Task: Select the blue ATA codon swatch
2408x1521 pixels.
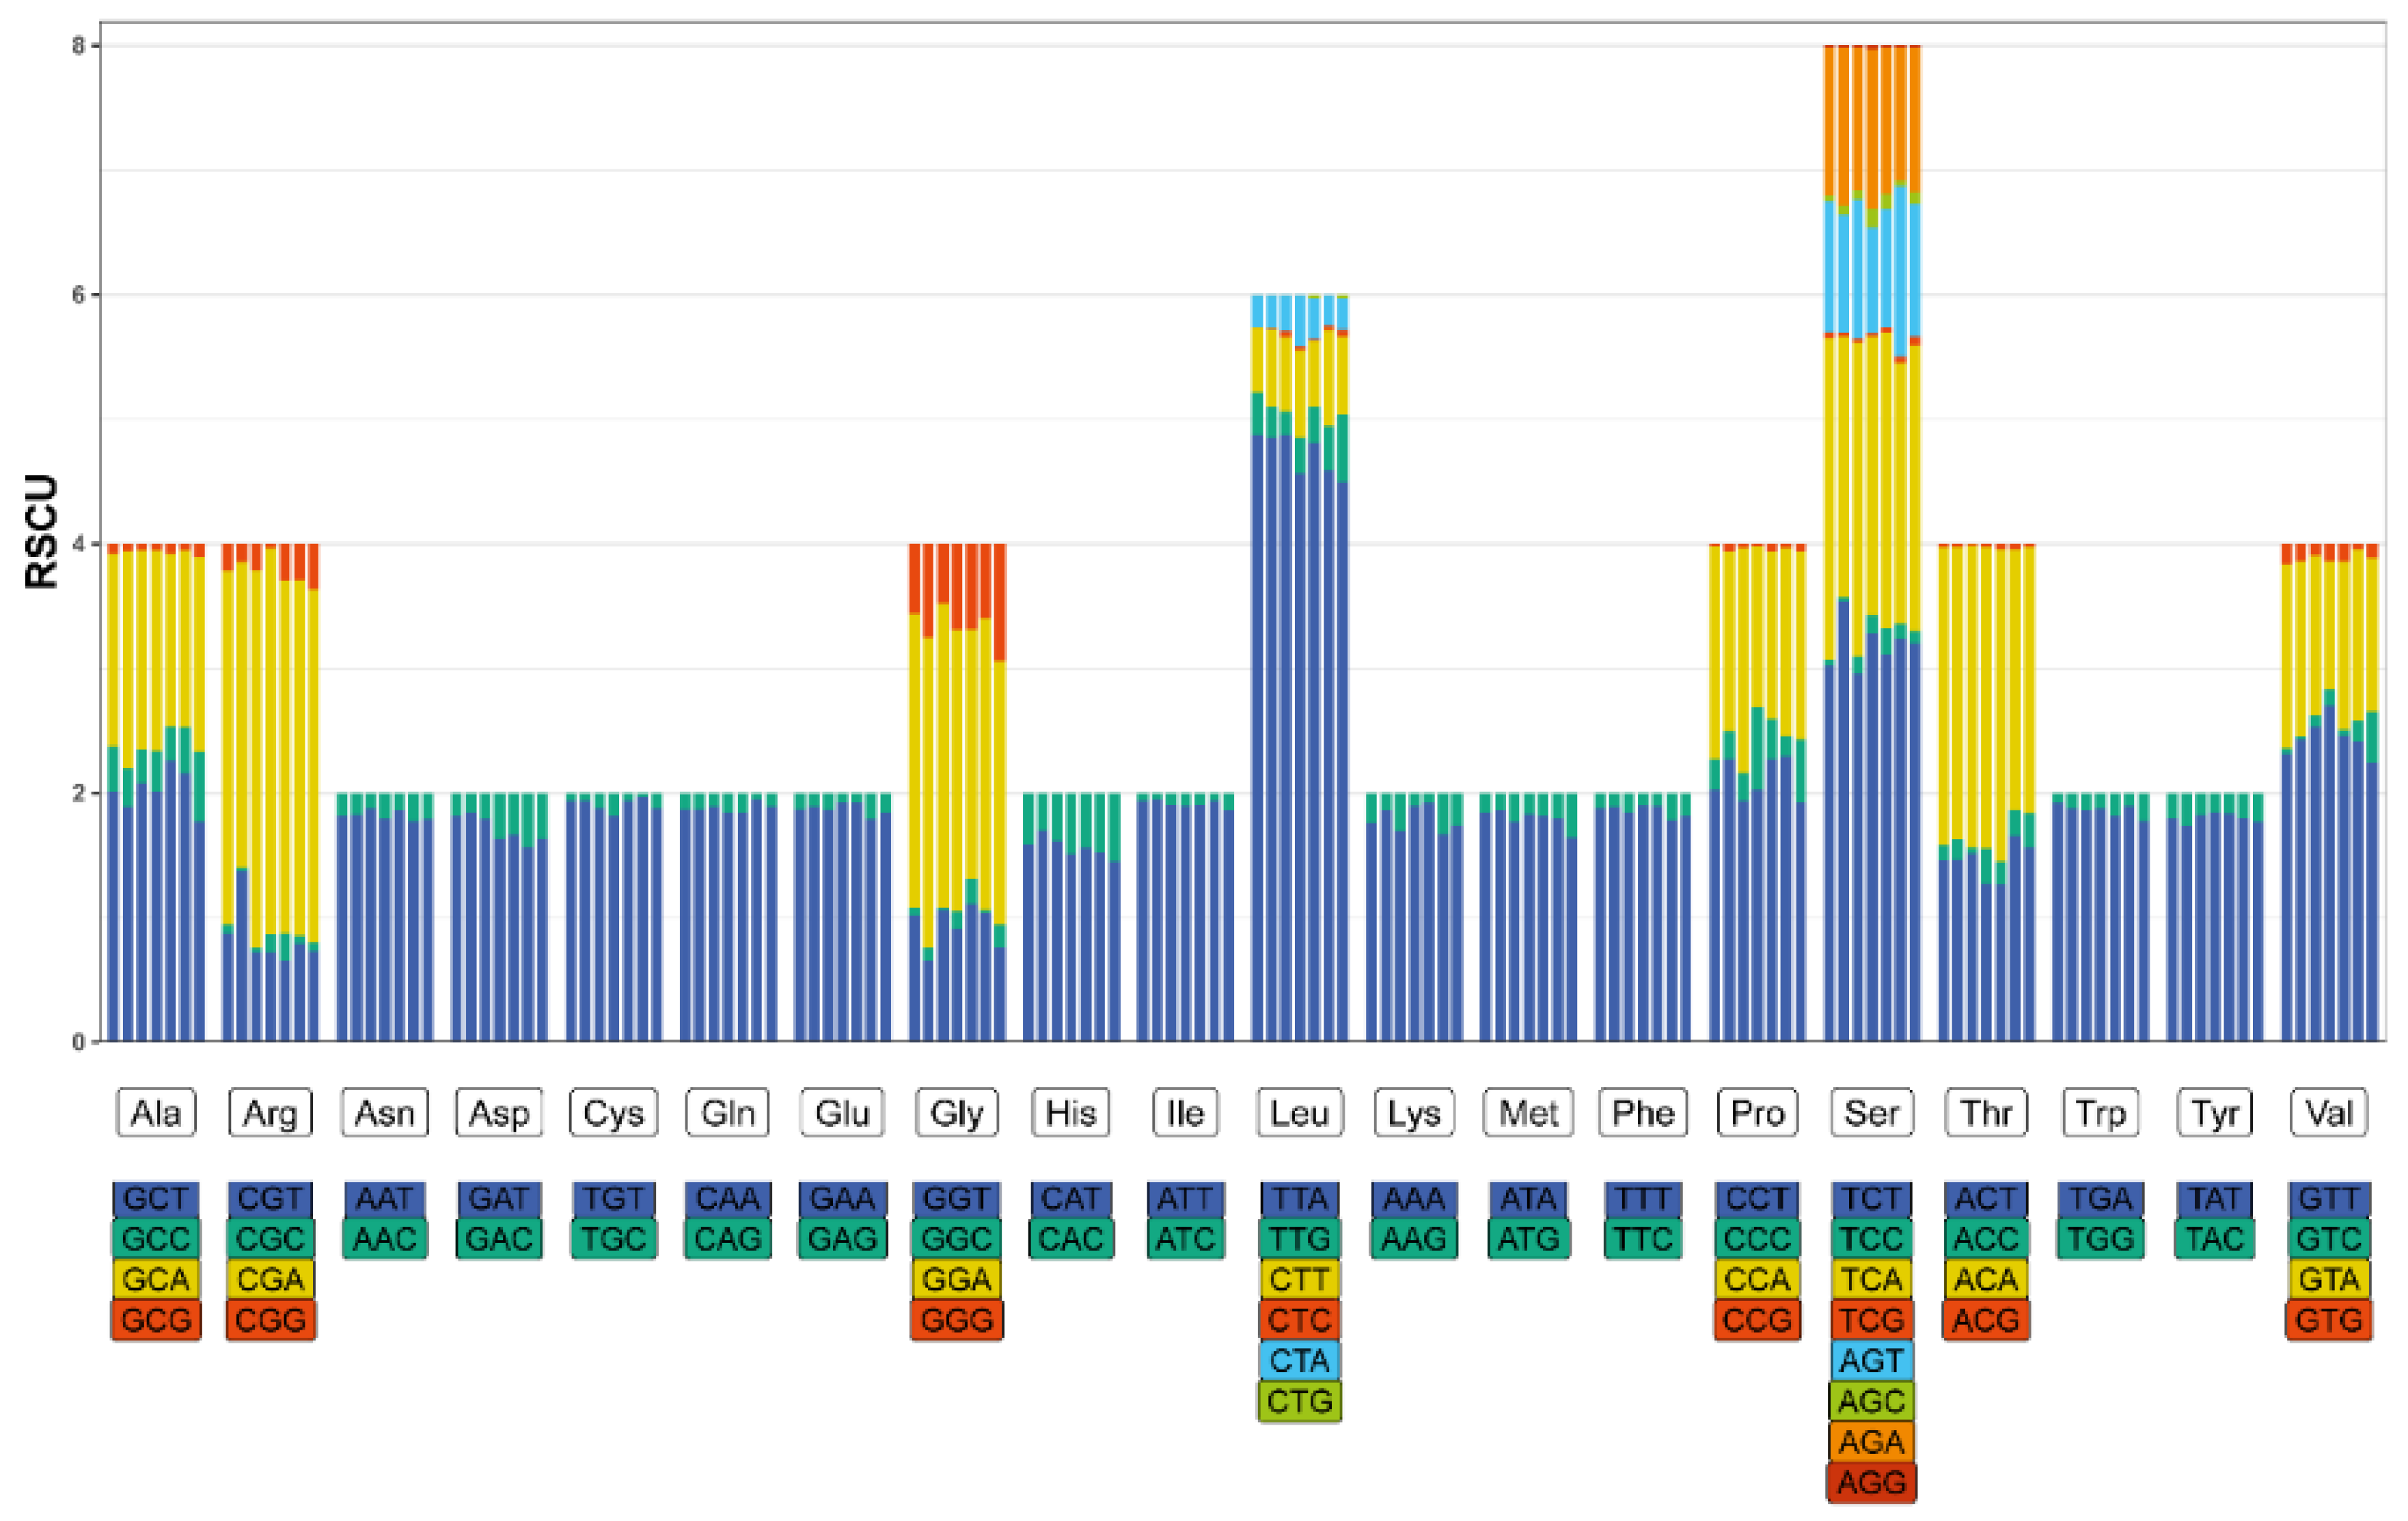Action: tap(1528, 1198)
